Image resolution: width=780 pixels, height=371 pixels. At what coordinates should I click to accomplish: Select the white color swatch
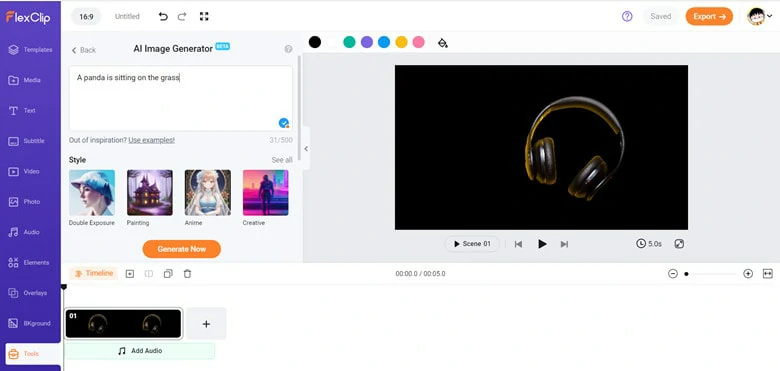pyautogui.click(x=332, y=42)
